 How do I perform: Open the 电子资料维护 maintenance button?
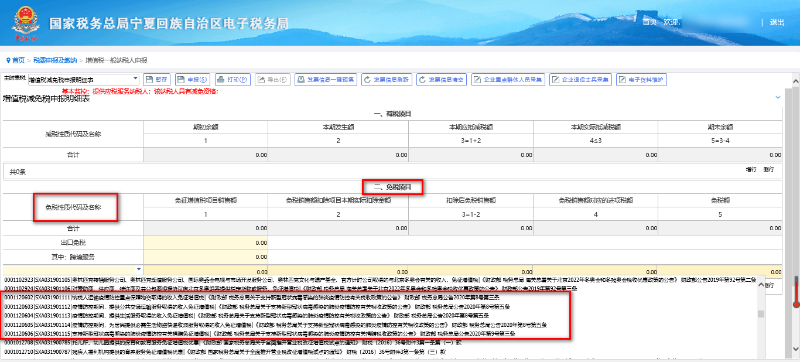click(x=641, y=80)
